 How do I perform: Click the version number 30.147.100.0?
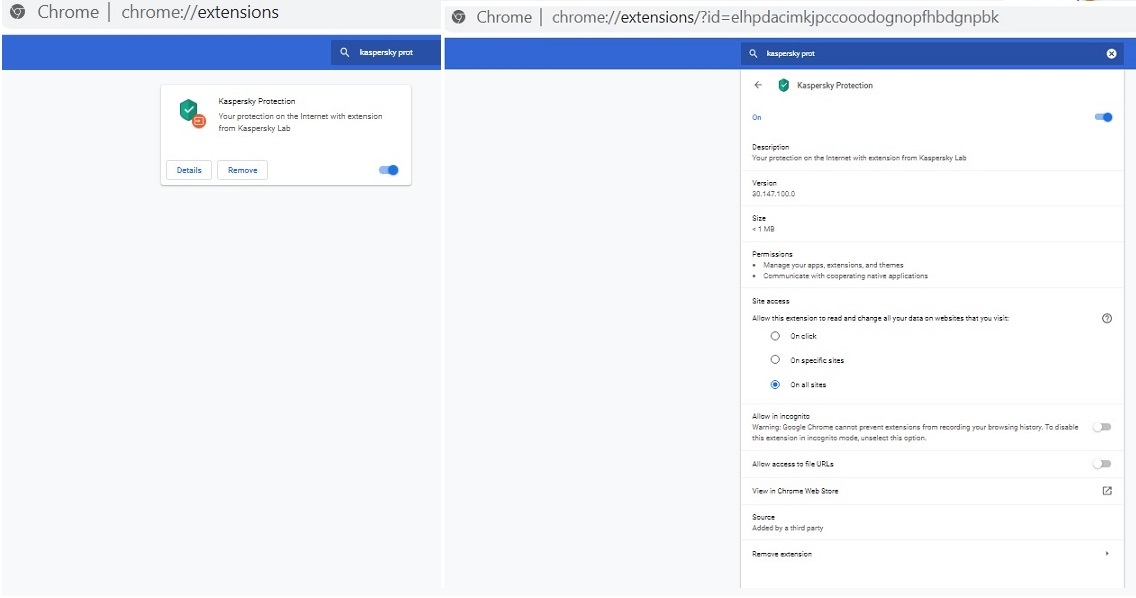click(773, 194)
